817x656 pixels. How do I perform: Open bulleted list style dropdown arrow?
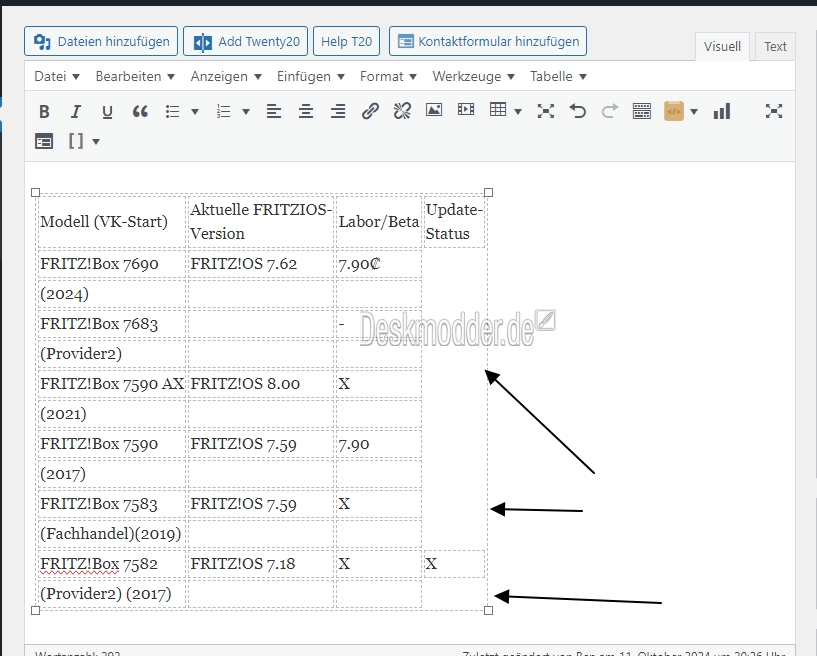point(195,111)
